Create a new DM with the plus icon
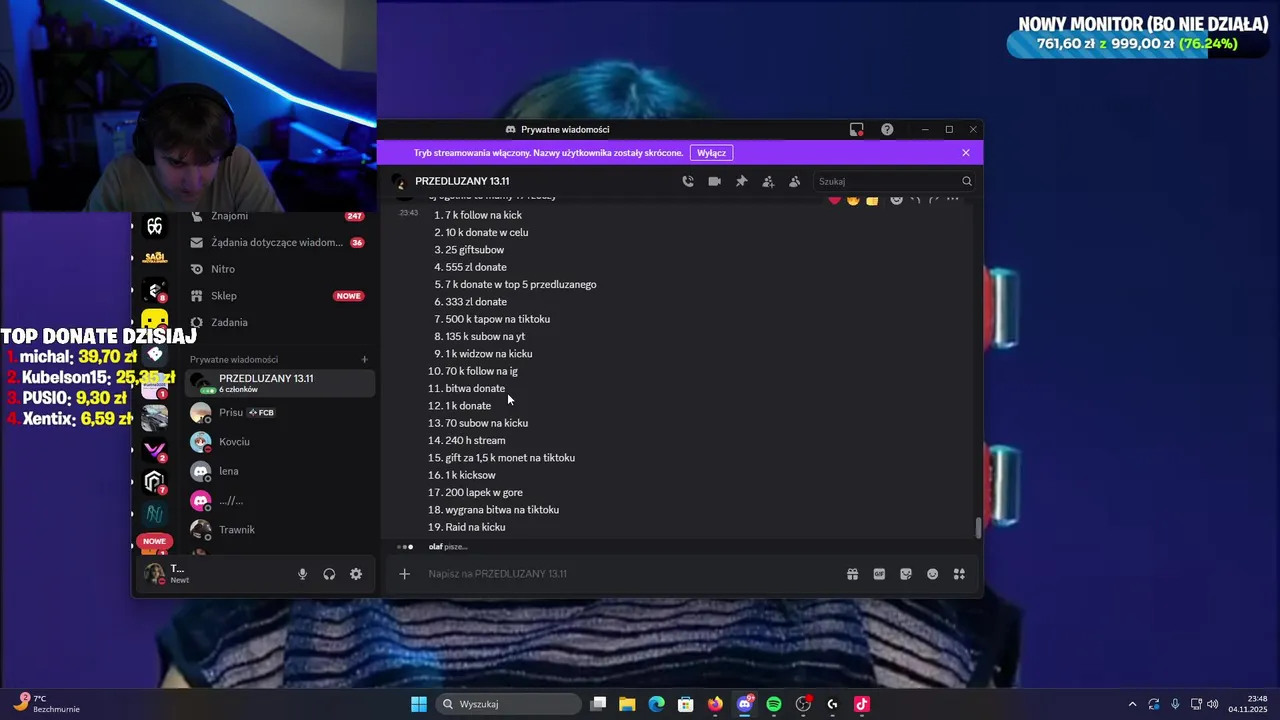This screenshot has height=720, width=1280. (x=364, y=359)
